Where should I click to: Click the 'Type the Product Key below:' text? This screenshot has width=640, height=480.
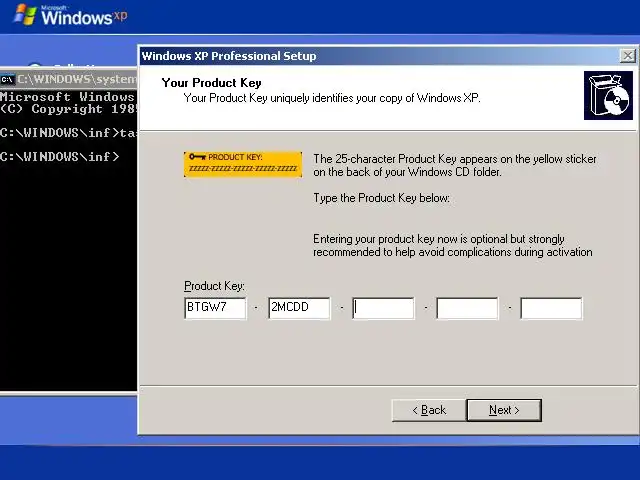pyautogui.click(x=382, y=198)
